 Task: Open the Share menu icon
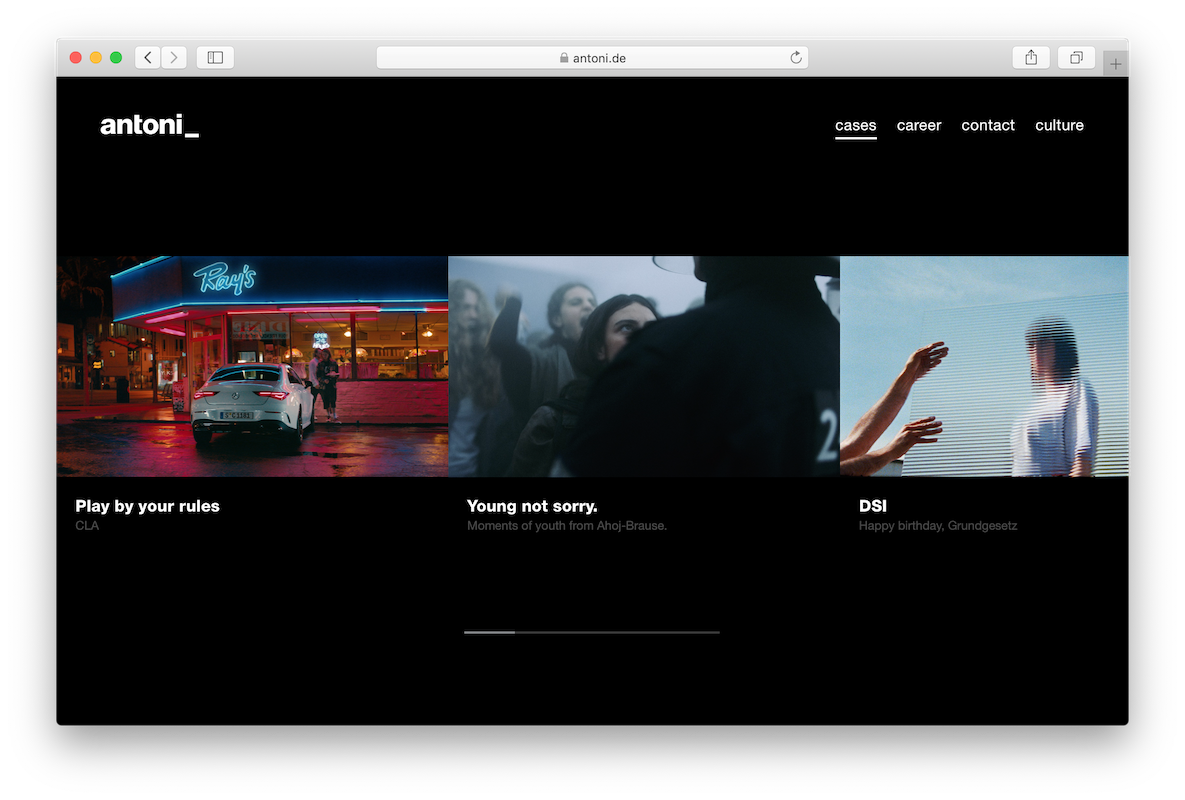[x=1031, y=57]
